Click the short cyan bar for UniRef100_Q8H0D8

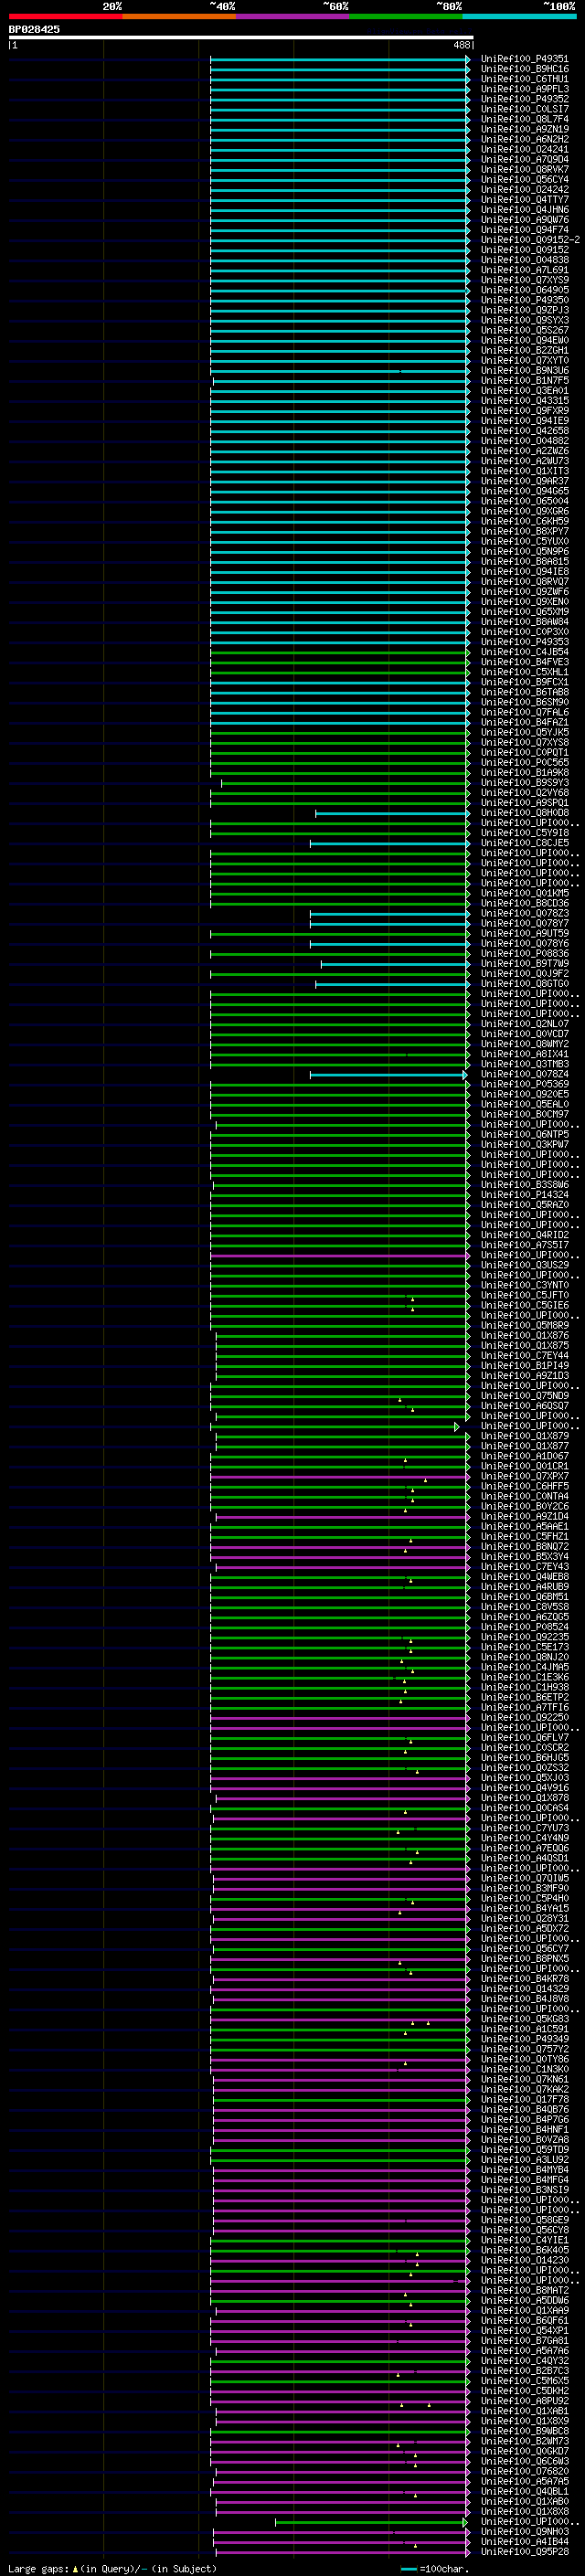(393, 813)
